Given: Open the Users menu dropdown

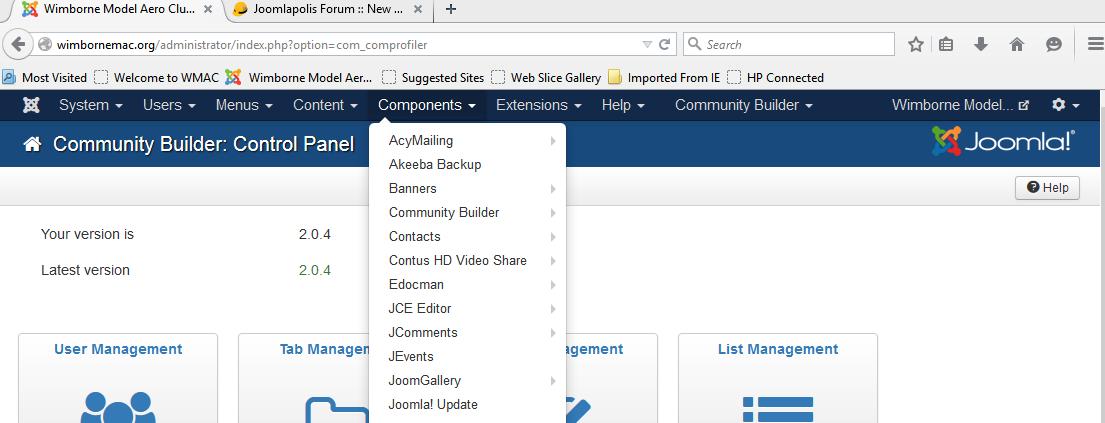Looking at the screenshot, I should pos(169,105).
